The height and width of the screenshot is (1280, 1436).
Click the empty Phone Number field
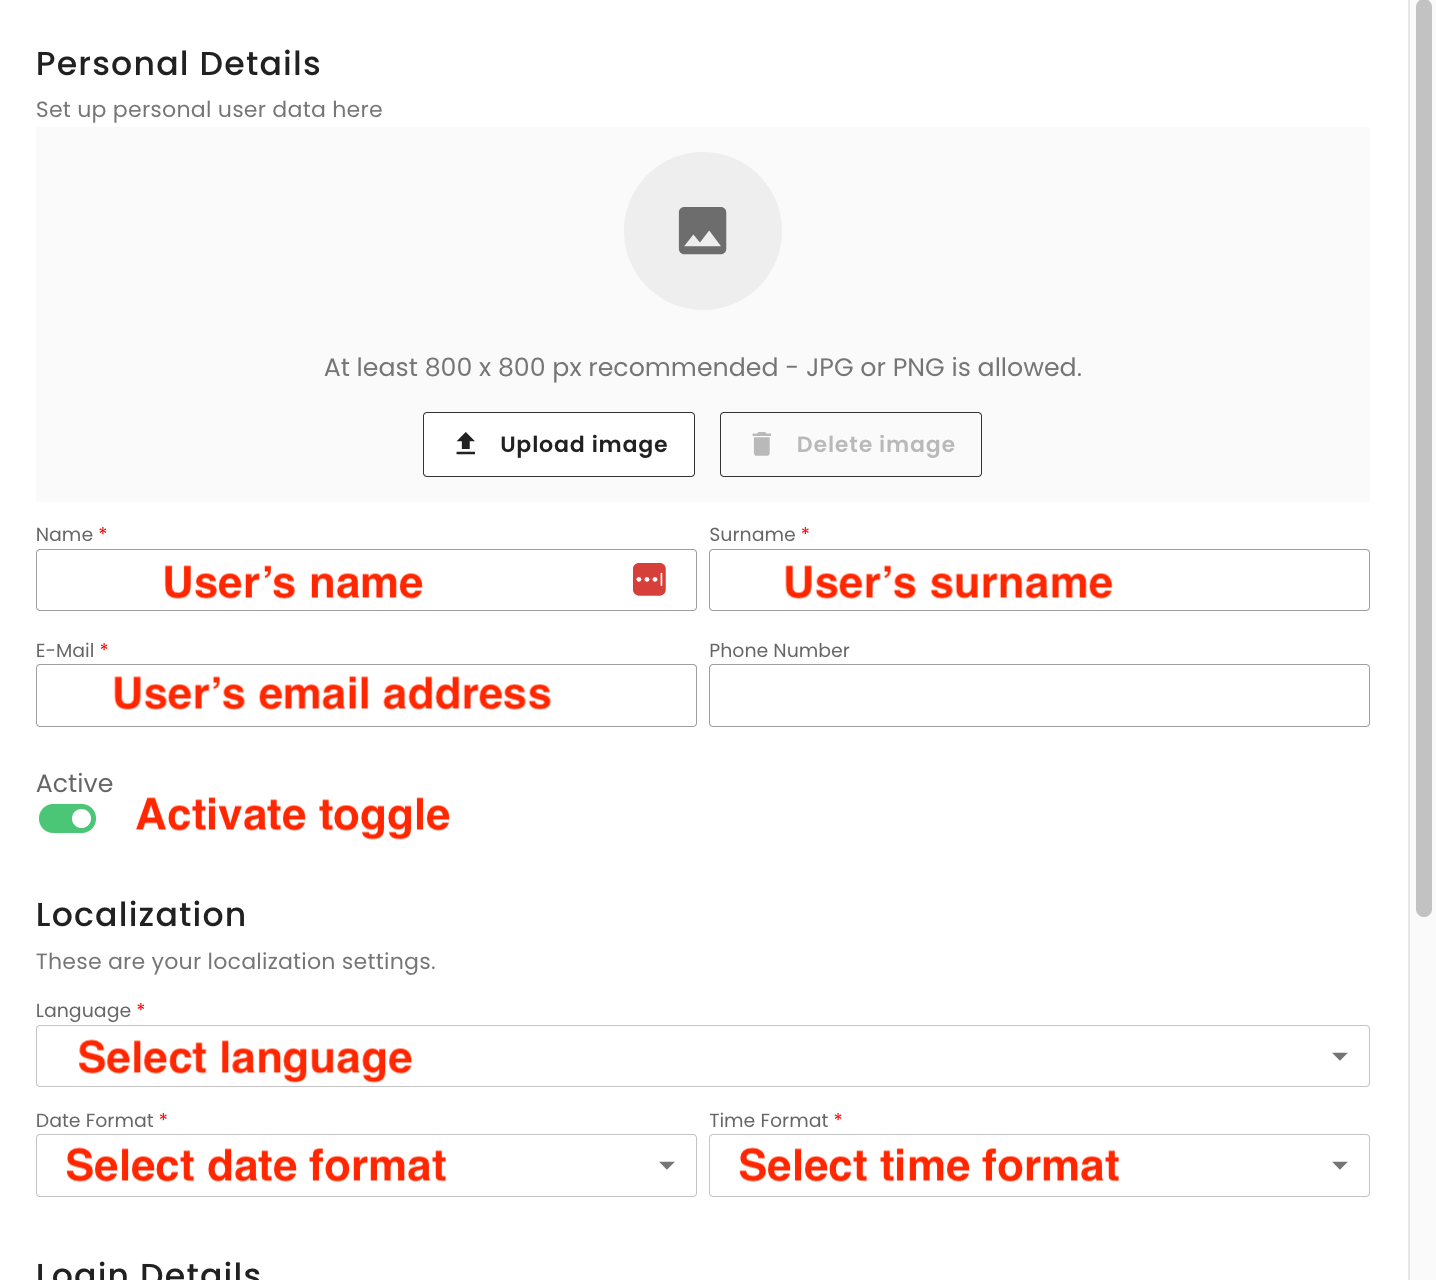(x=1038, y=695)
